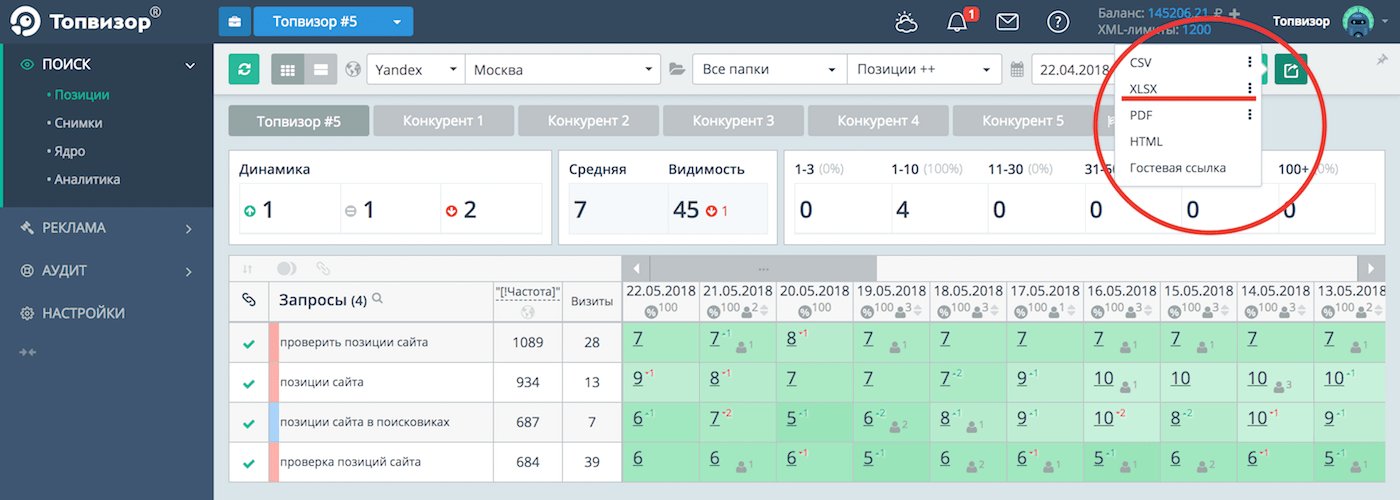Export as XLSX
This screenshot has height=500, width=1400.
tap(1143, 88)
